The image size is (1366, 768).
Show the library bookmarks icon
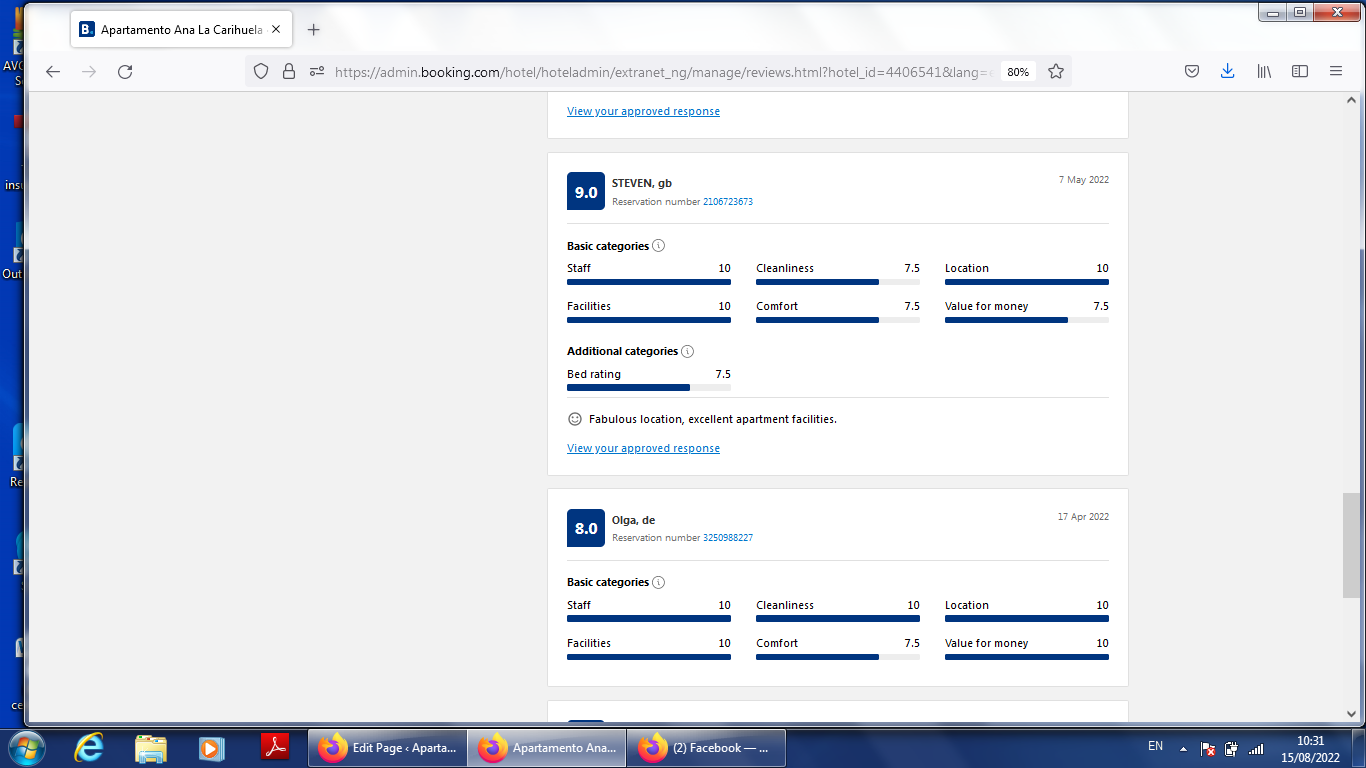[x=1264, y=72]
